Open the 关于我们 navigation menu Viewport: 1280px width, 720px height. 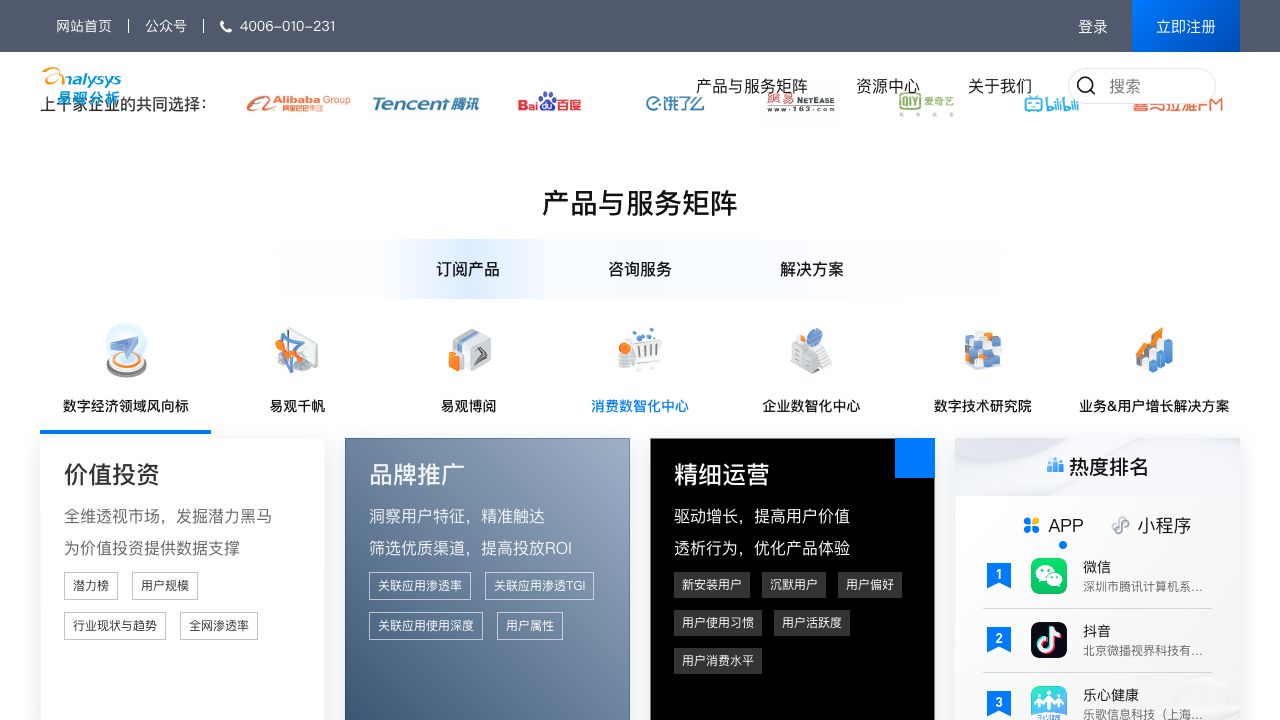(x=999, y=86)
